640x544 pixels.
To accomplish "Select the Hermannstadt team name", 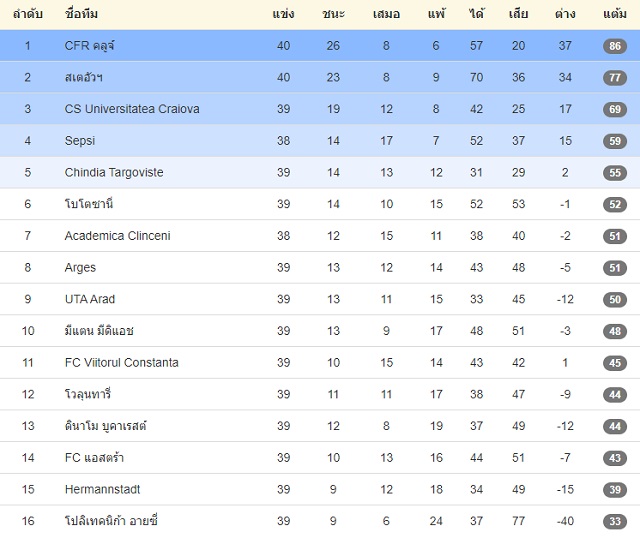I will [102, 489].
